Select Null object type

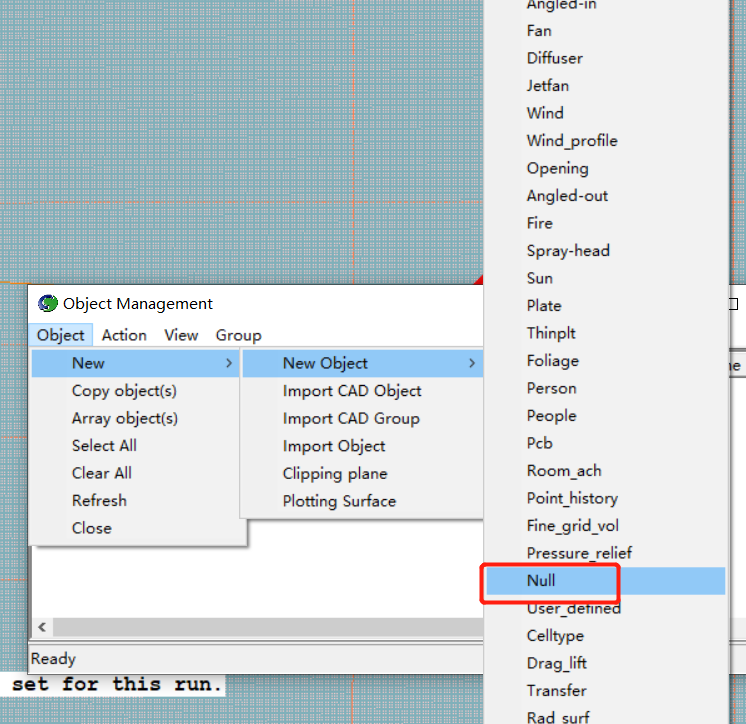(606, 580)
